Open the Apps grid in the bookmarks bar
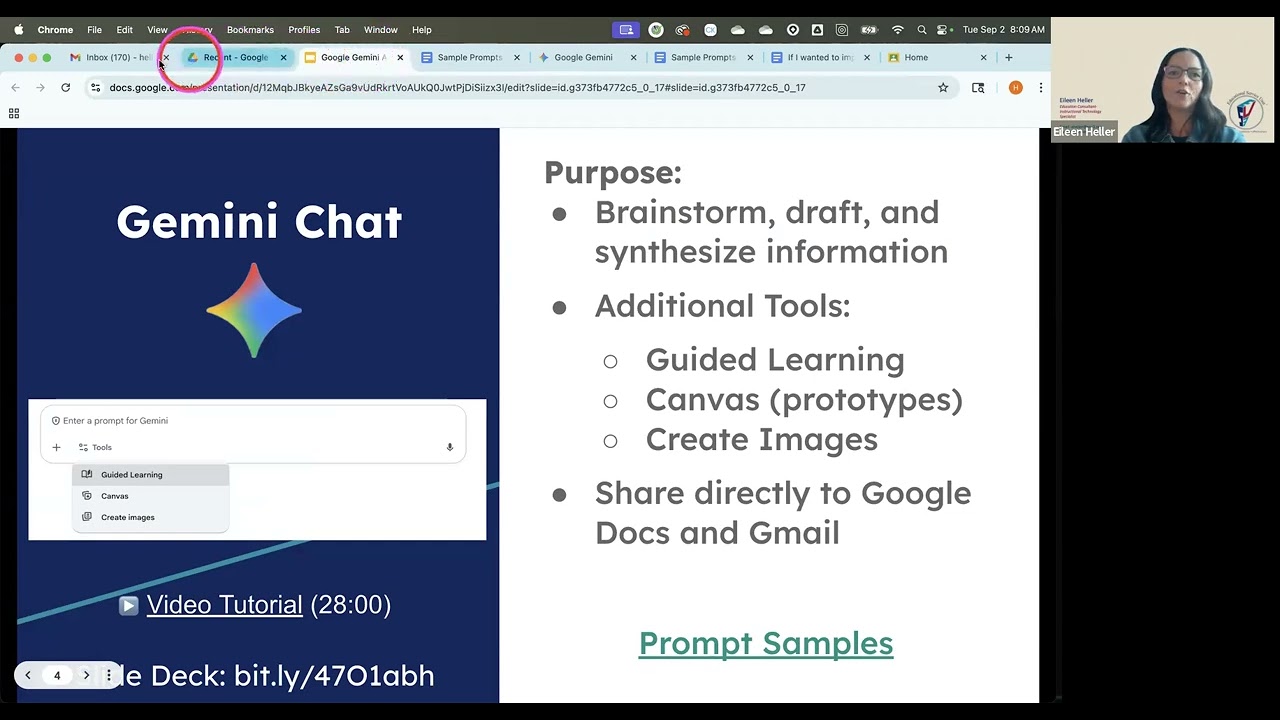The height and width of the screenshot is (720, 1280). point(14,113)
